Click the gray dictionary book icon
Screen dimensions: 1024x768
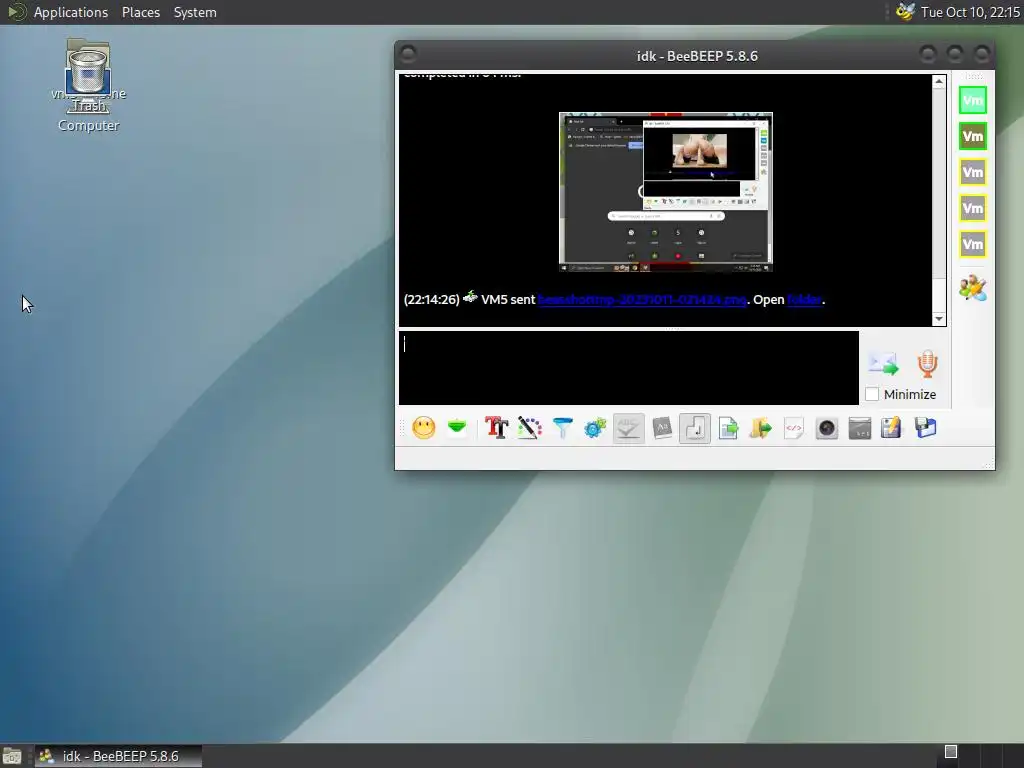(x=662, y=428)
